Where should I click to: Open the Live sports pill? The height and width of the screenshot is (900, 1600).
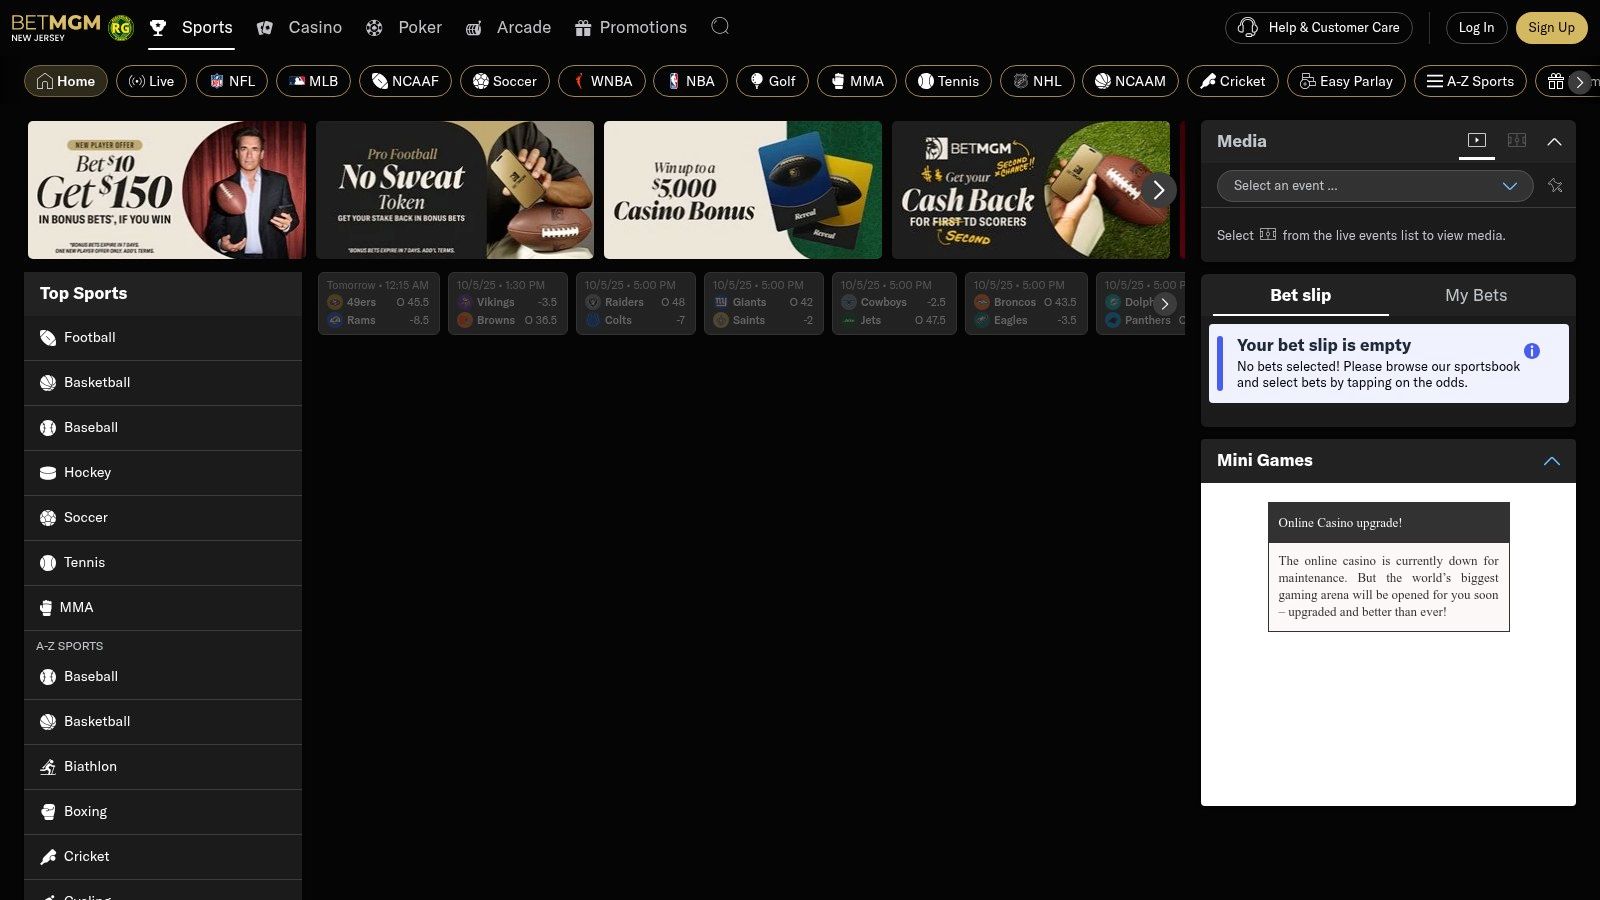pos(151,81)
